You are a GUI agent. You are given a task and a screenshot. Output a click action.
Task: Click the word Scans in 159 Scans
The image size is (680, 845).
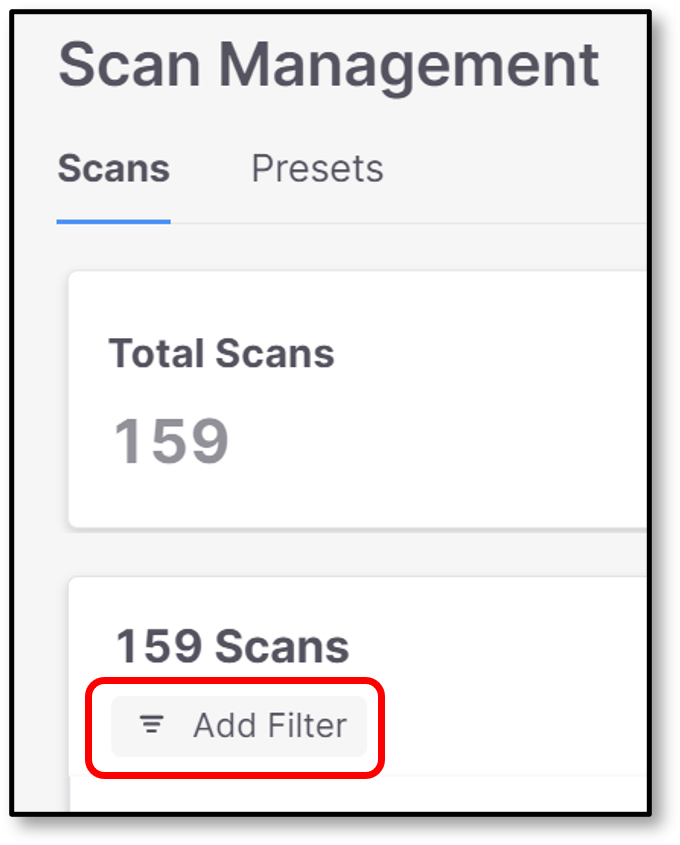[279, 646]
